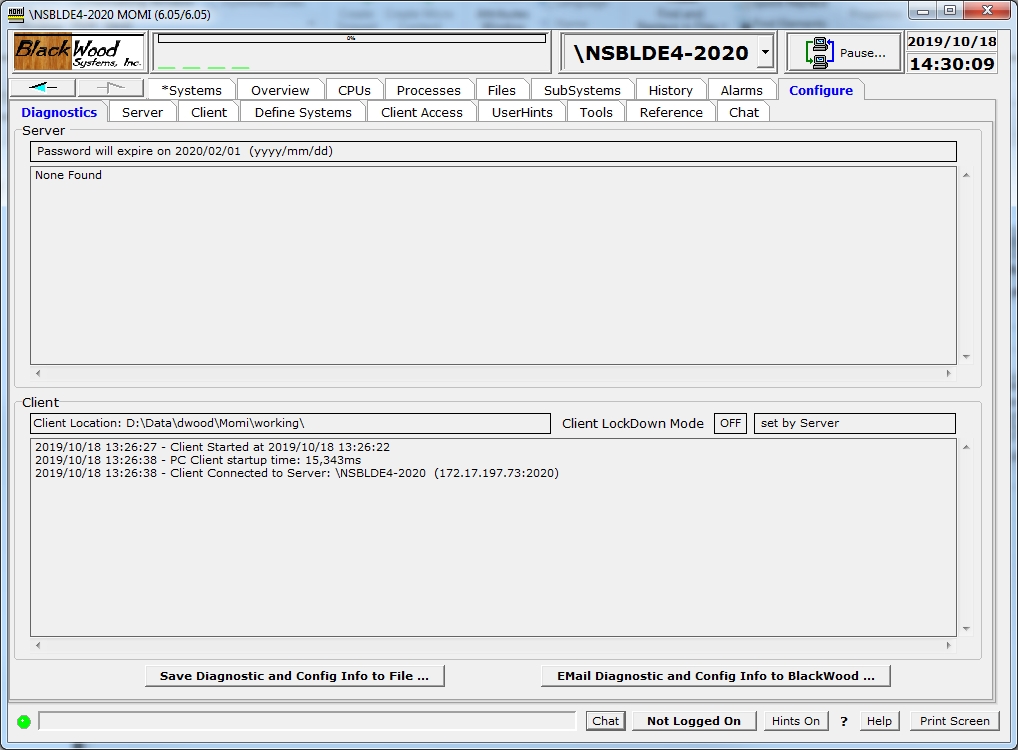Screen dimensions: 1018x750
Task: Click the Not Logged On status button
Action: 693,721
